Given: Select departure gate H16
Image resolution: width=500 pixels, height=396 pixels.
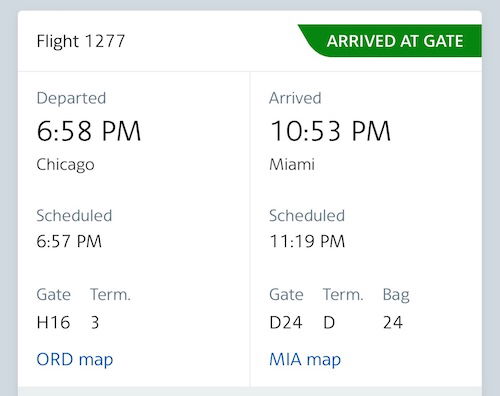Looking at the screenshot, I should point(53,322).
